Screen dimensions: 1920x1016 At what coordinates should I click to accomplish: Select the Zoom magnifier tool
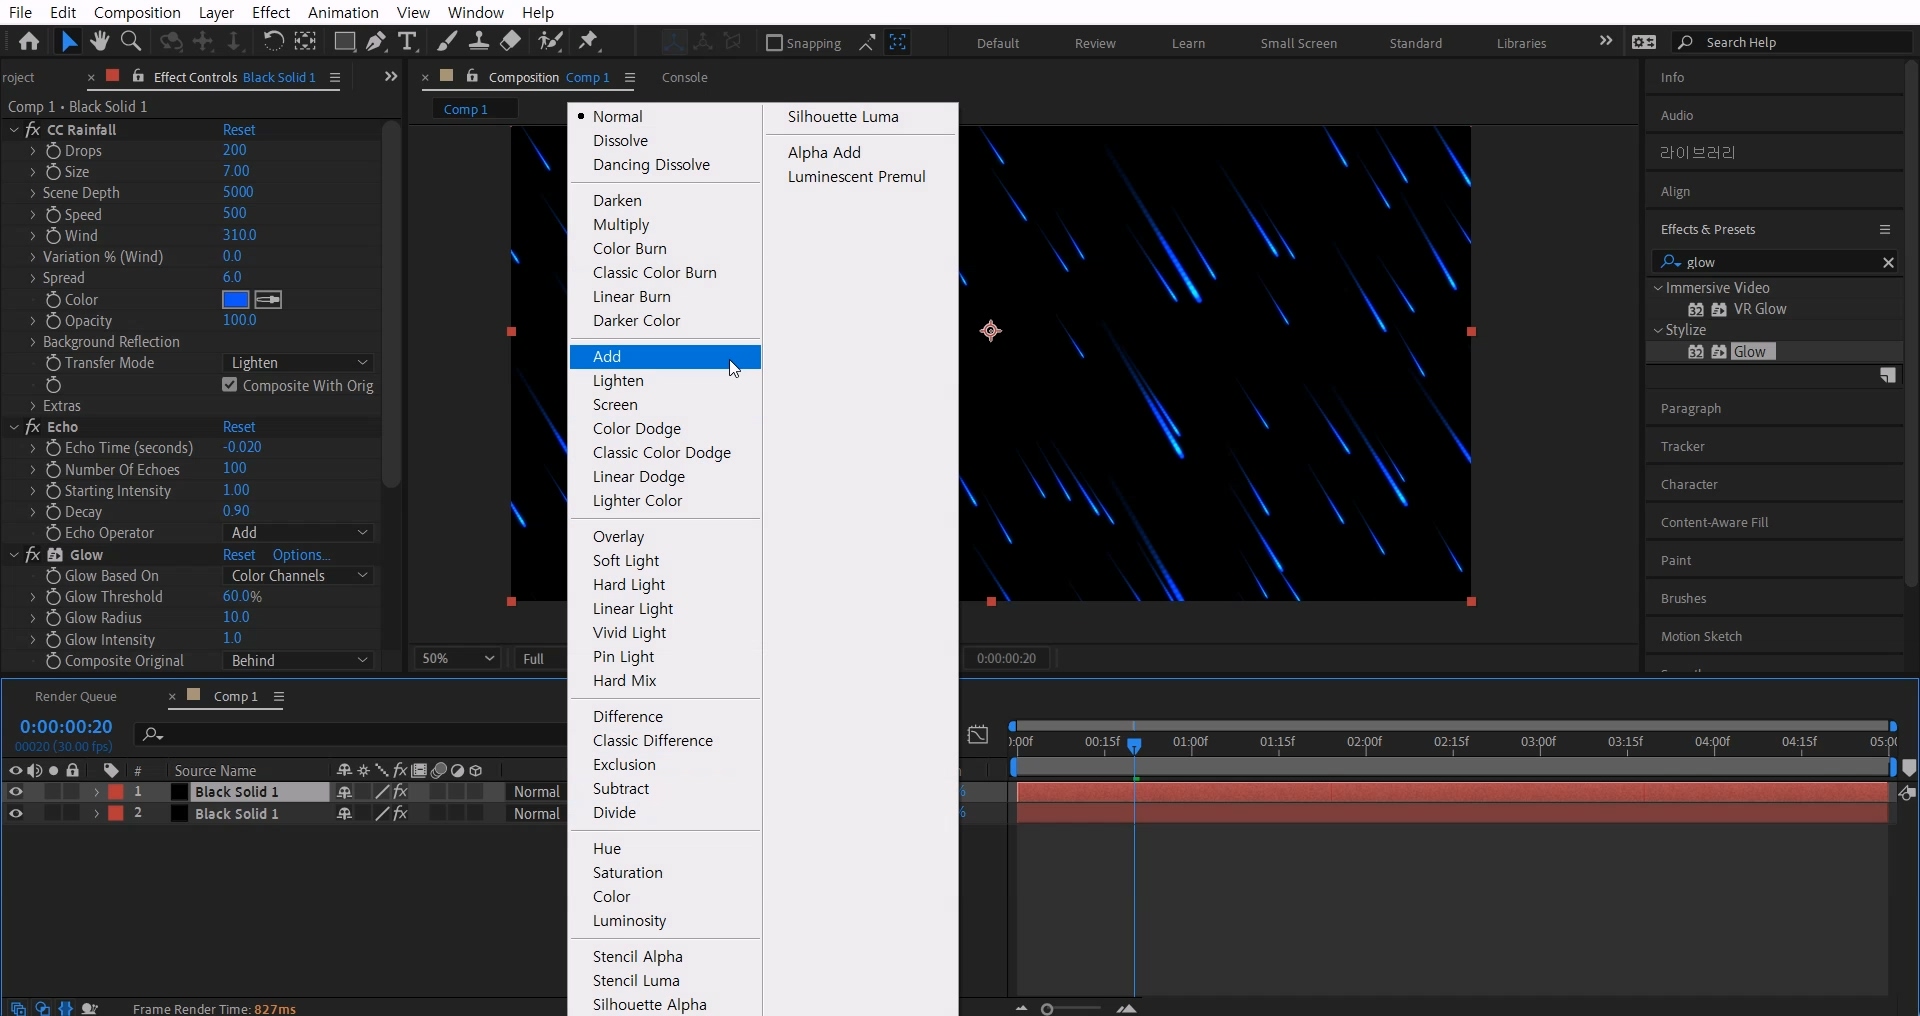point(131,42)
